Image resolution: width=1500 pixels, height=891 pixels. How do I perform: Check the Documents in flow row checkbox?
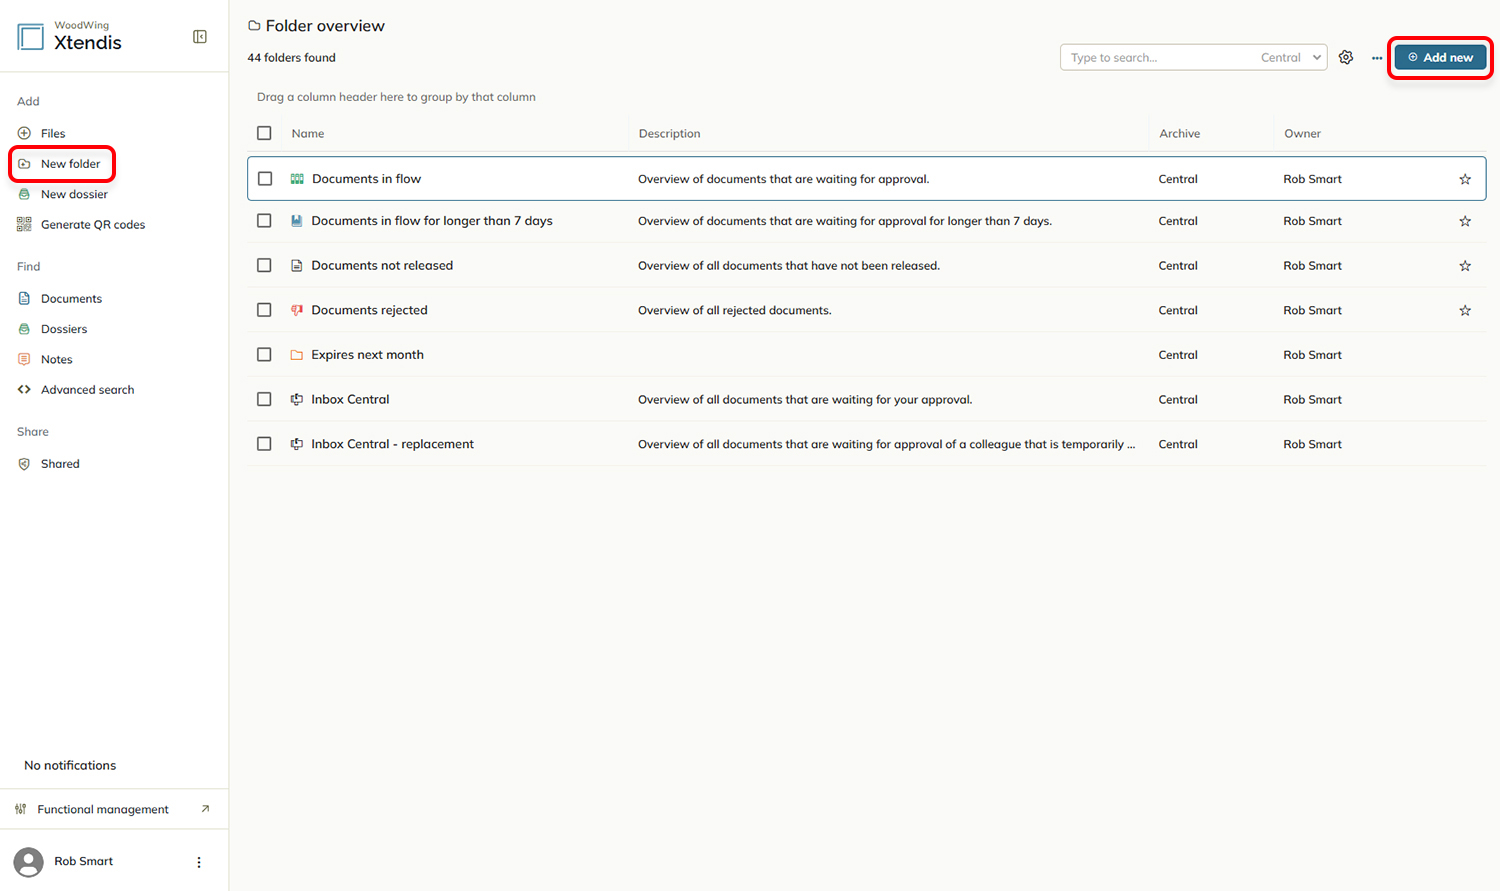265,179
